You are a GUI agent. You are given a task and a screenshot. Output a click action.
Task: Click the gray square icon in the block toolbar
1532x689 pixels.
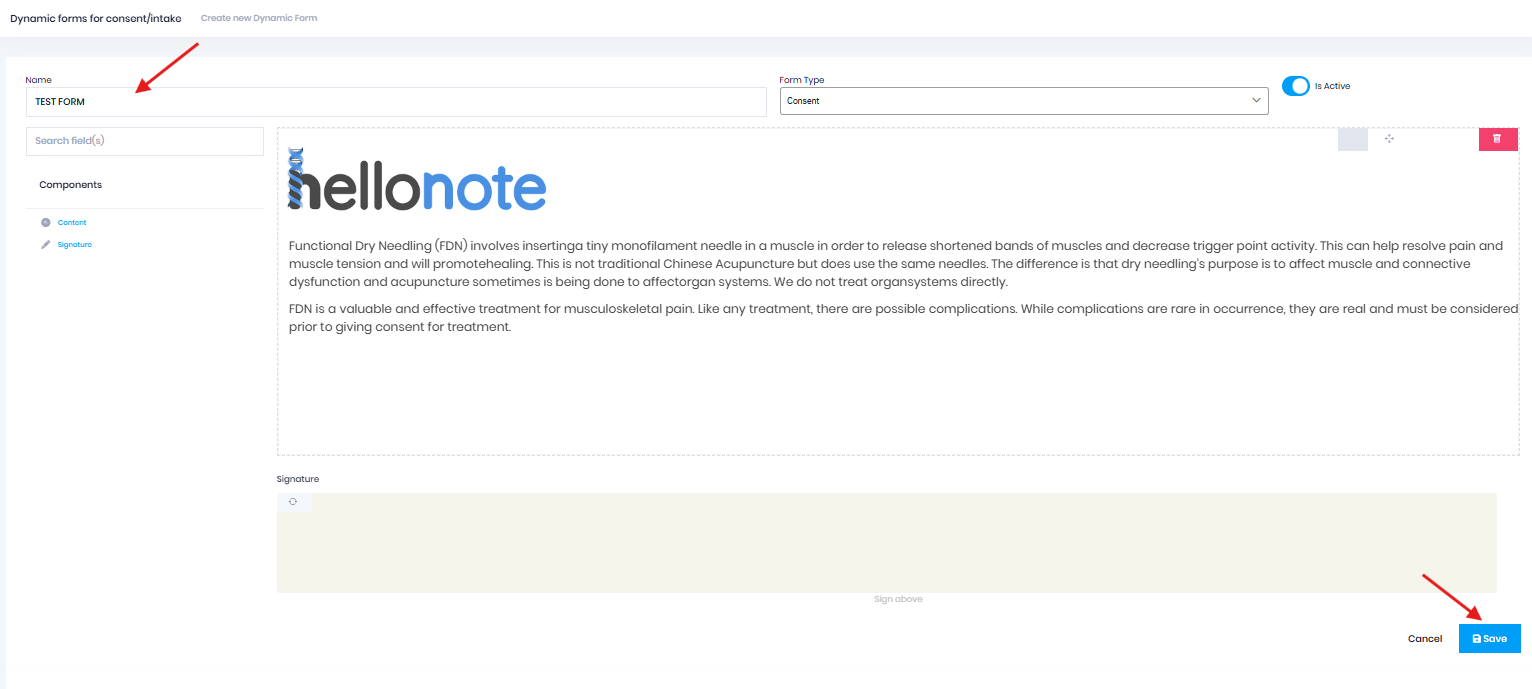pos(1352,140)
